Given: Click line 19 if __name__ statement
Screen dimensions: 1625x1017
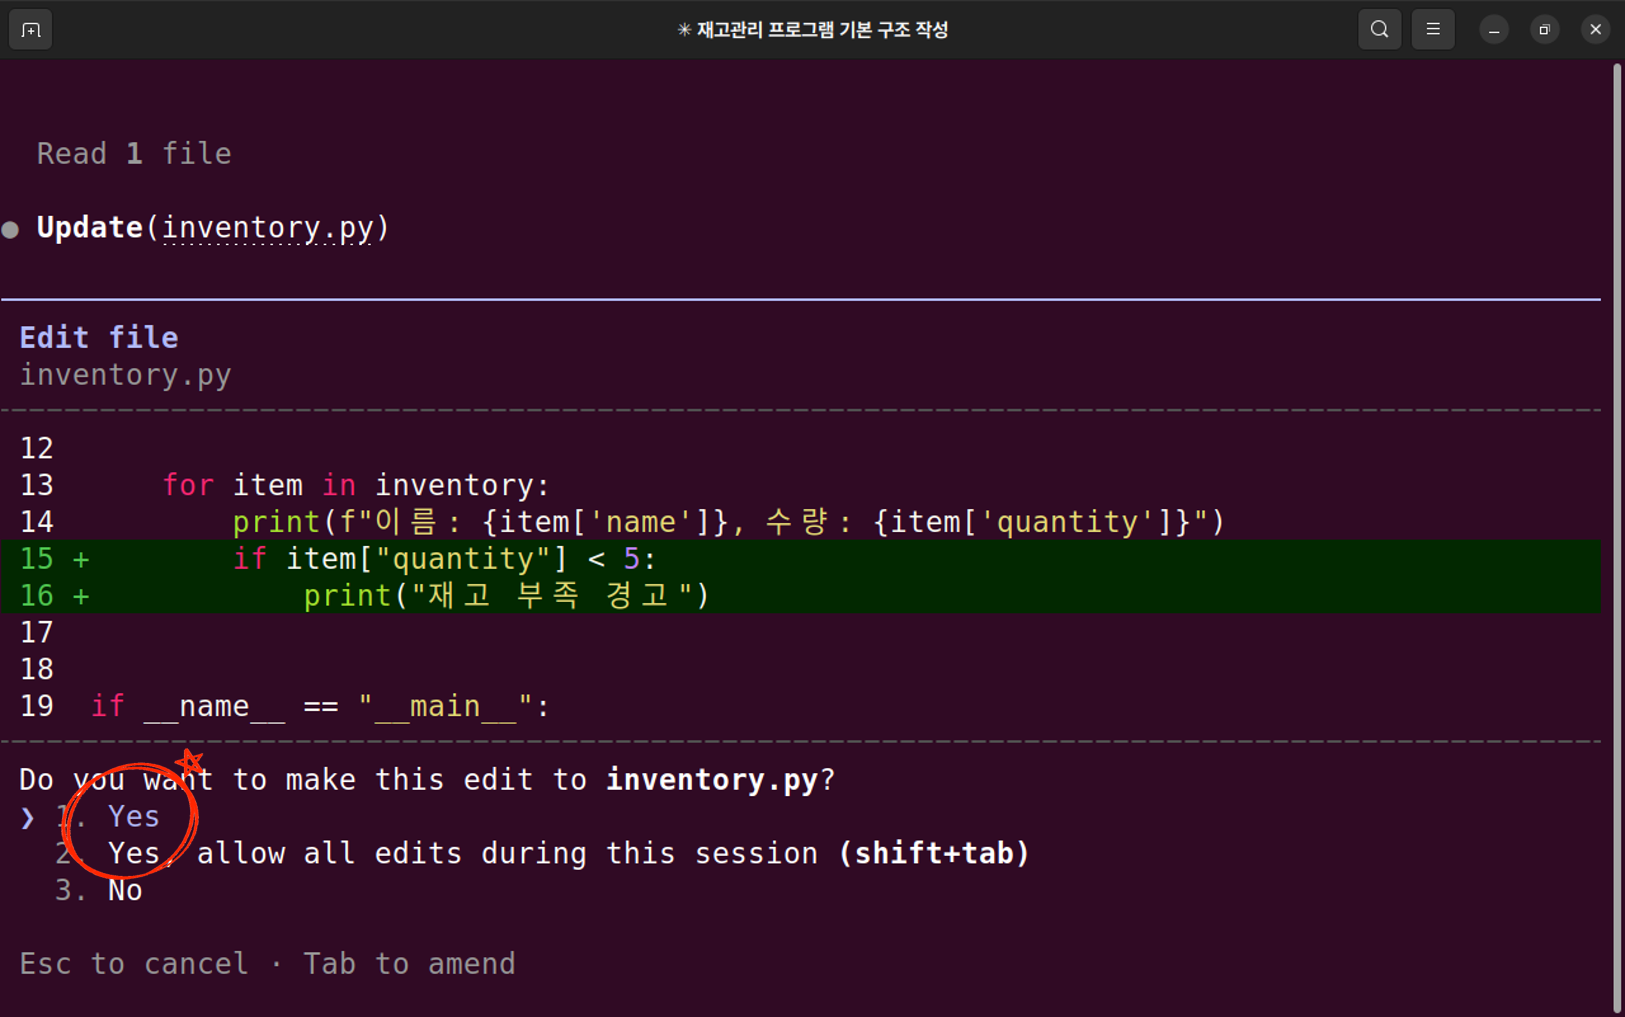Looking at the screenshot, I should pyautogui.click(x=320, y=707).
